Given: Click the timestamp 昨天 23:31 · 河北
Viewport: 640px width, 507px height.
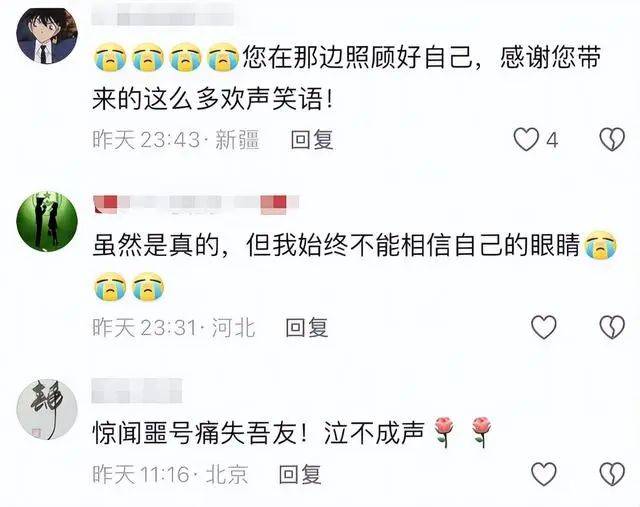Looking at the screenshot, I should point(174,328).
